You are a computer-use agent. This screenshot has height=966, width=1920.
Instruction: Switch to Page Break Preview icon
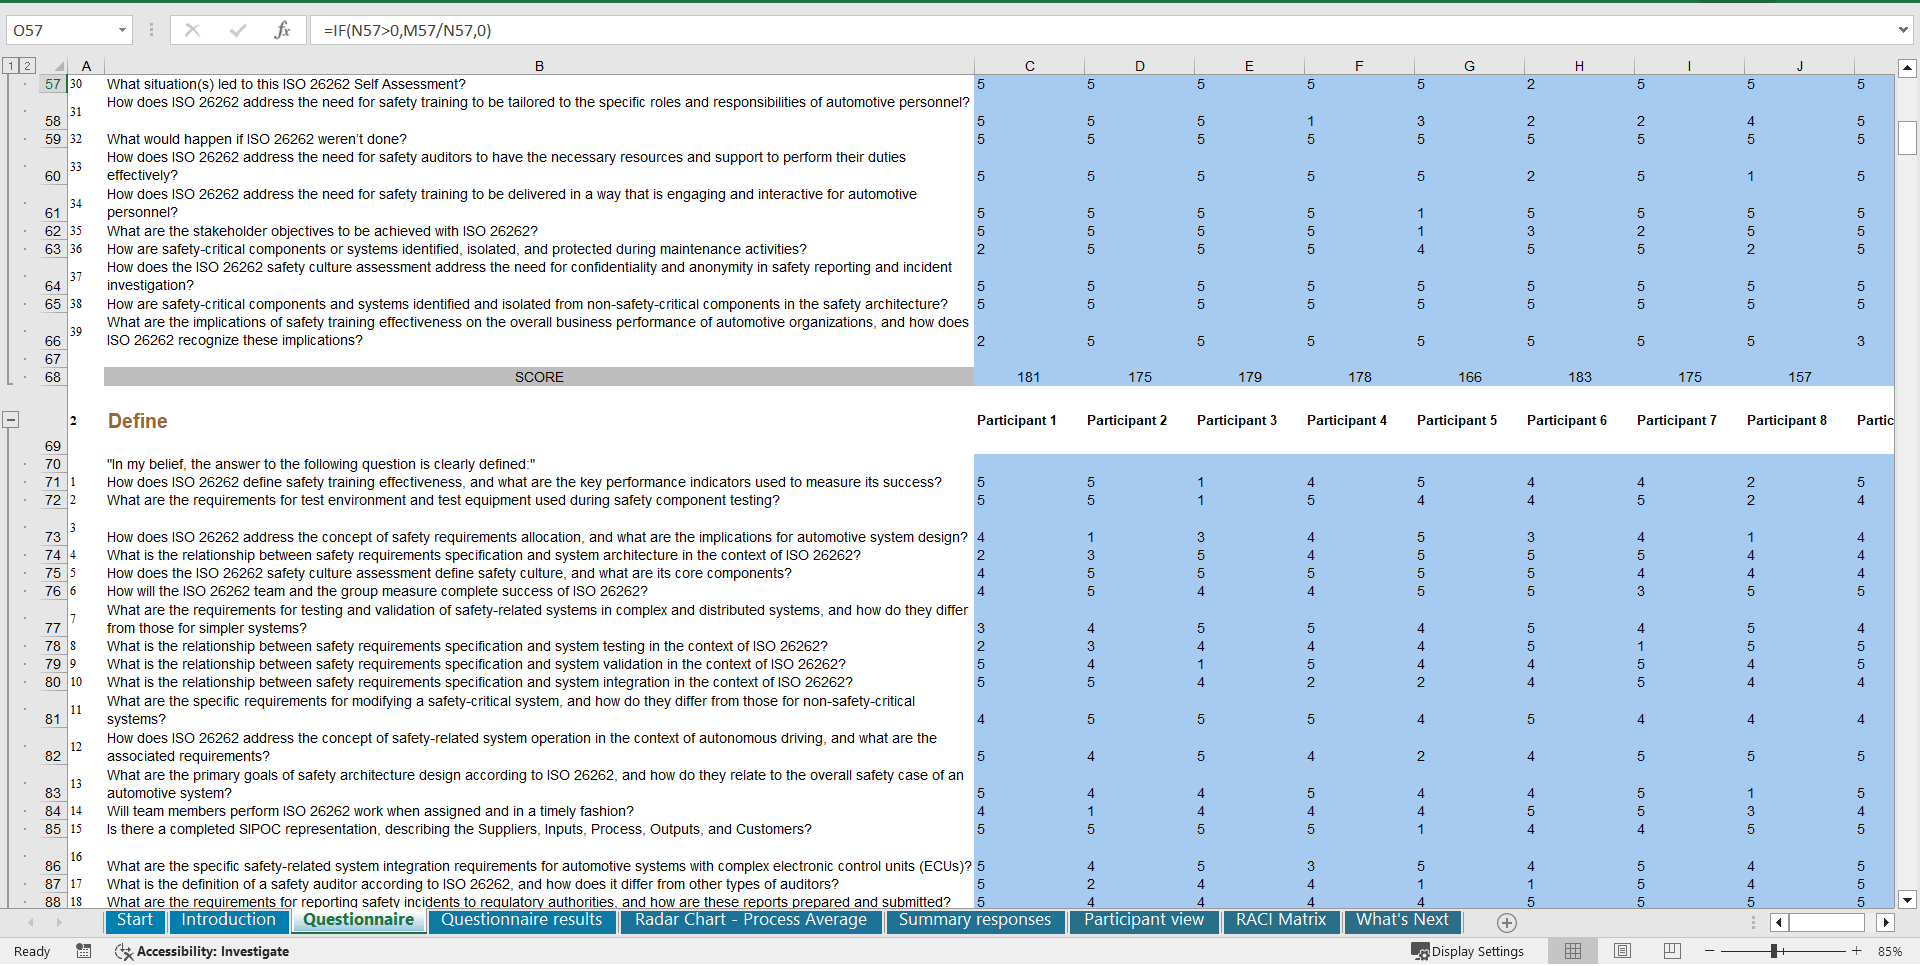pos(1672,951)
